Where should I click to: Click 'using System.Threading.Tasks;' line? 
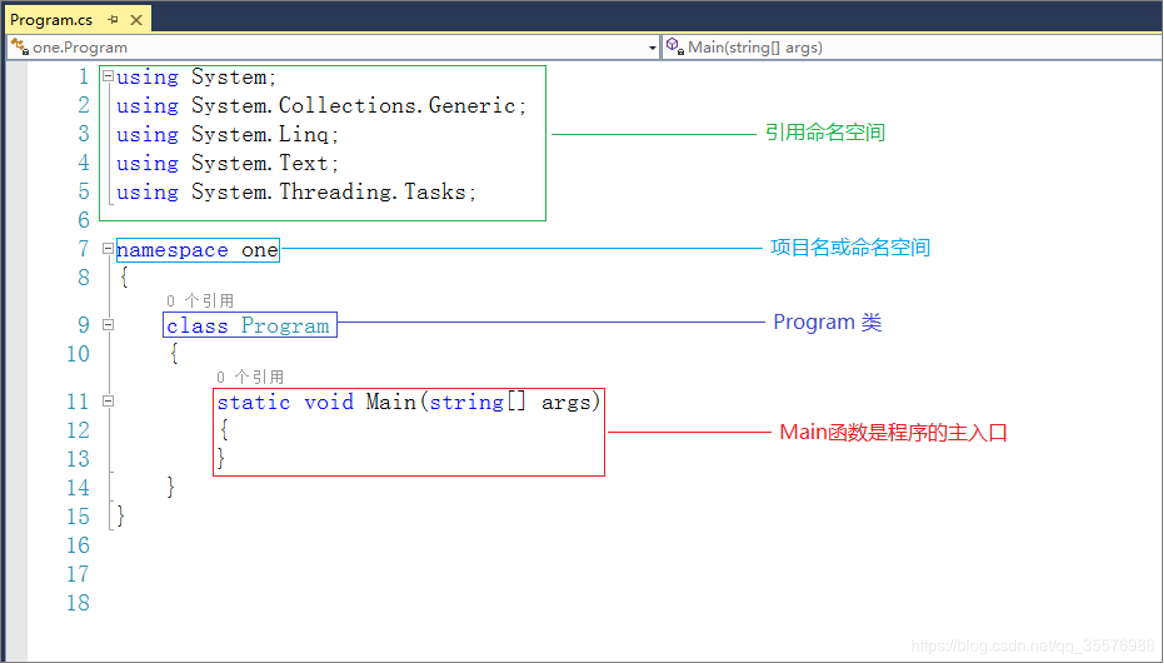point(296,192)
